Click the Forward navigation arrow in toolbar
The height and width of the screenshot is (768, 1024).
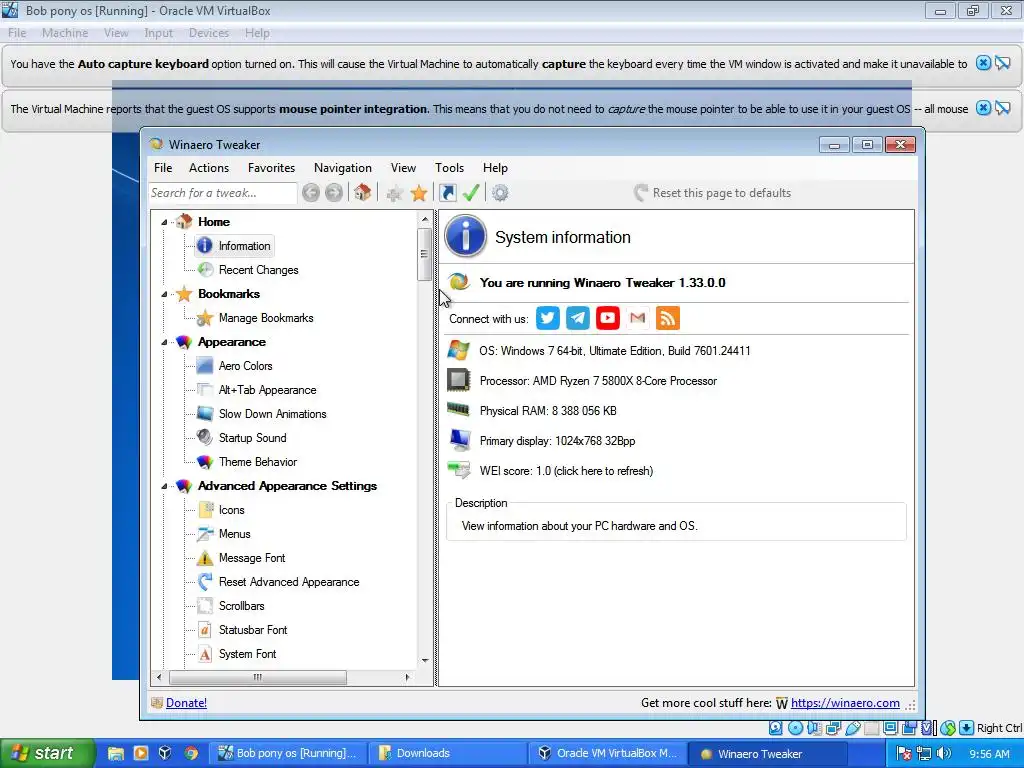(x=334, y=193)
